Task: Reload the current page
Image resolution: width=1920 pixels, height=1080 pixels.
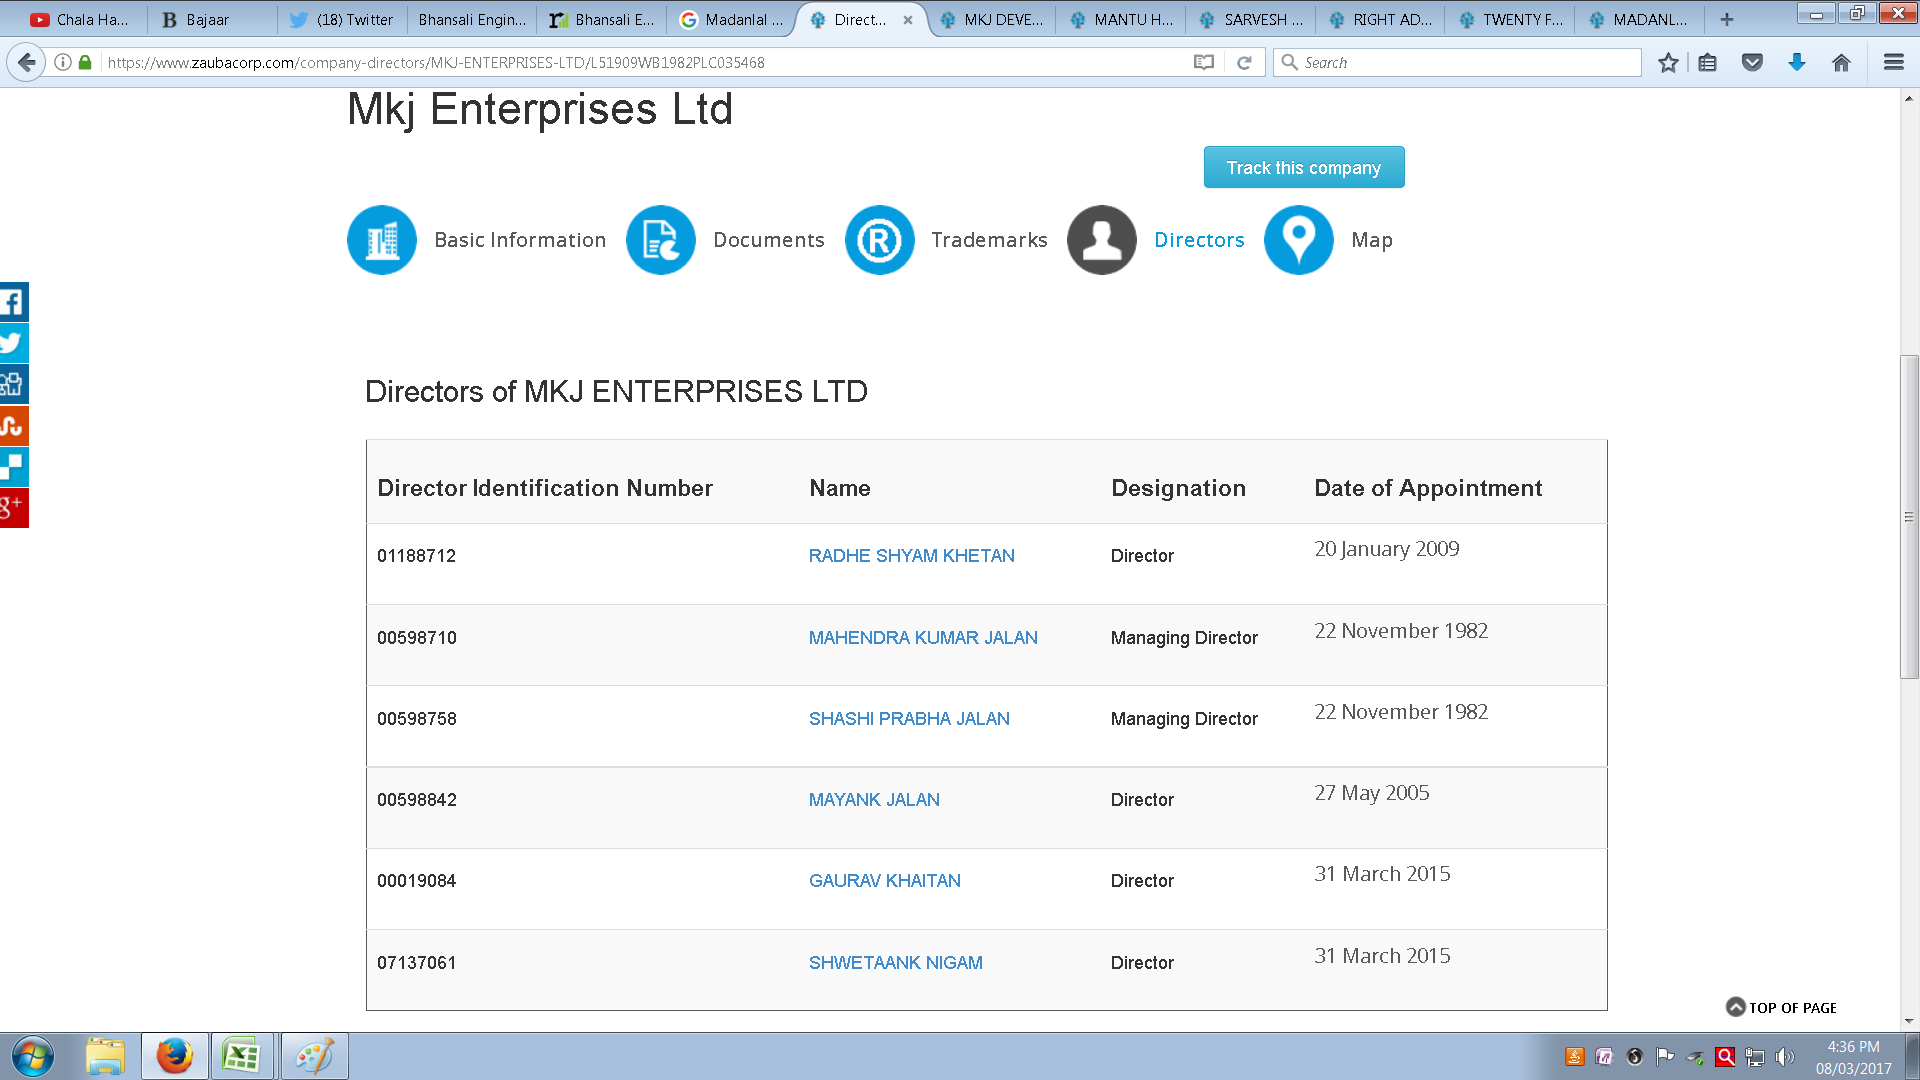Action: (x=1244, y=63)
